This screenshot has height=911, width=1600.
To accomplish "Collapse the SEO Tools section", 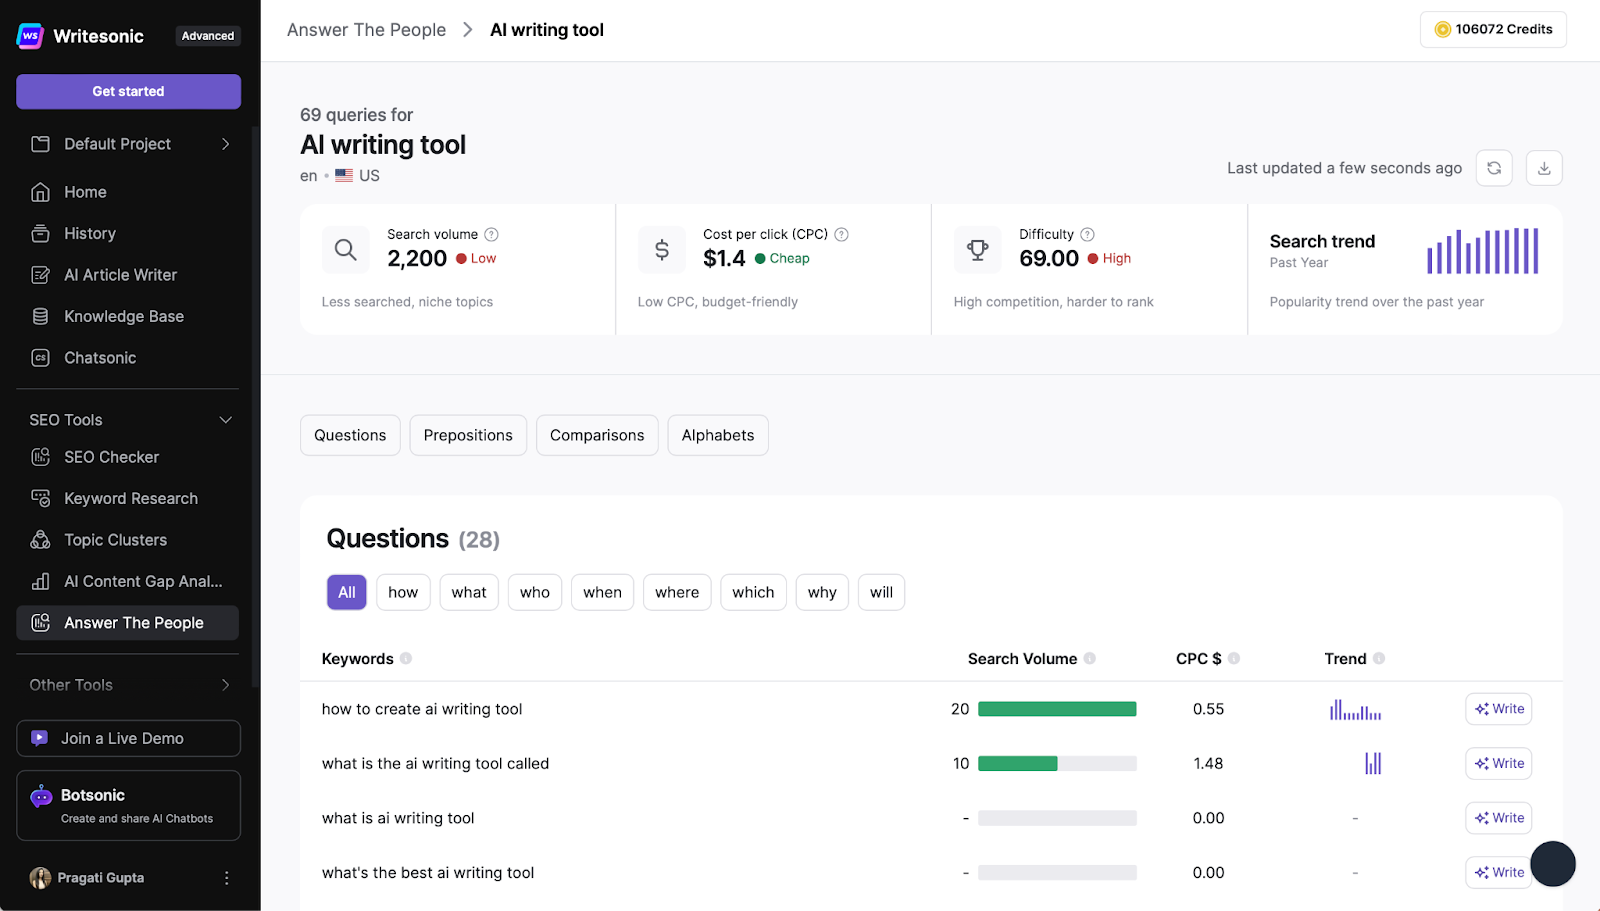I will coord(226,419).
